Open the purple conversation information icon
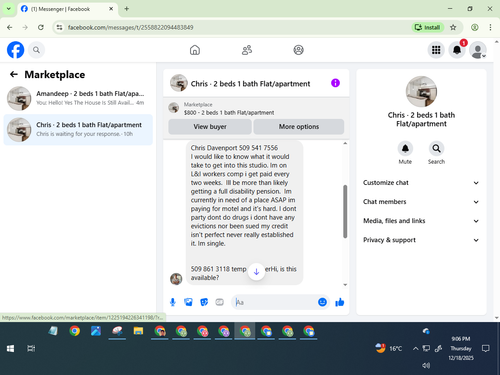 (335, 83)
